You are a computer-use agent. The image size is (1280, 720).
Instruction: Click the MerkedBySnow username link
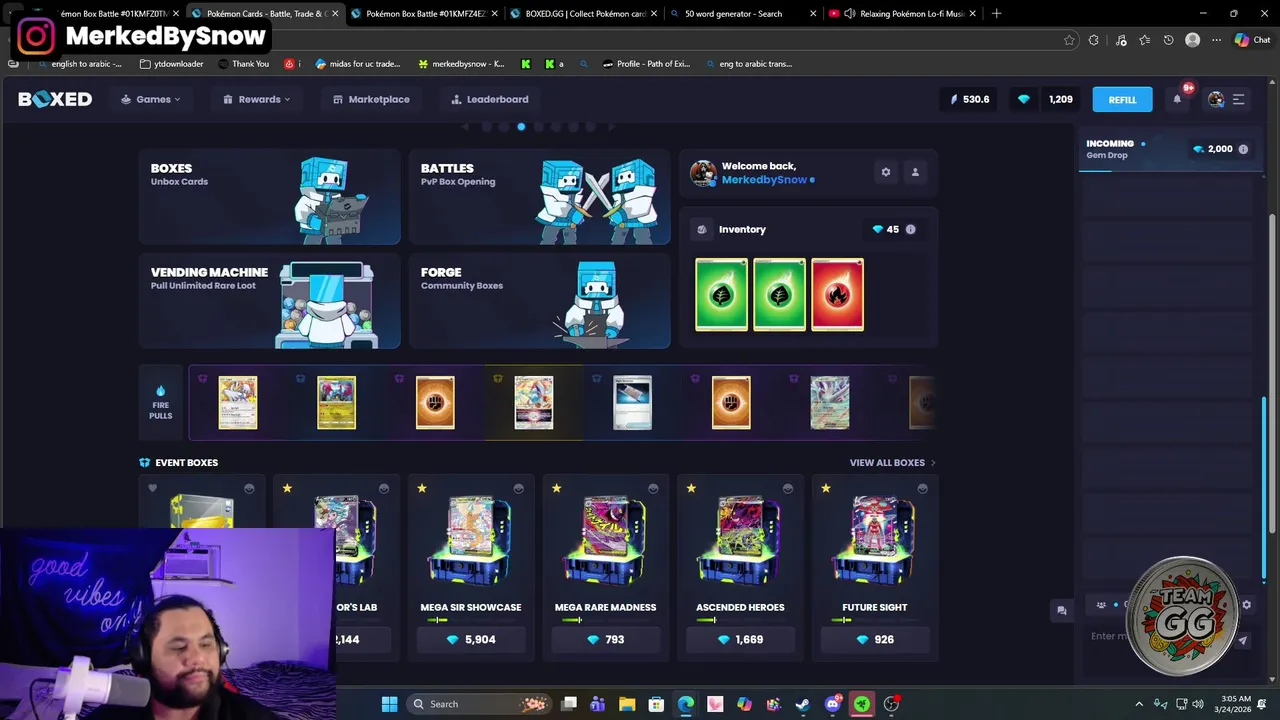coord(764,180)
